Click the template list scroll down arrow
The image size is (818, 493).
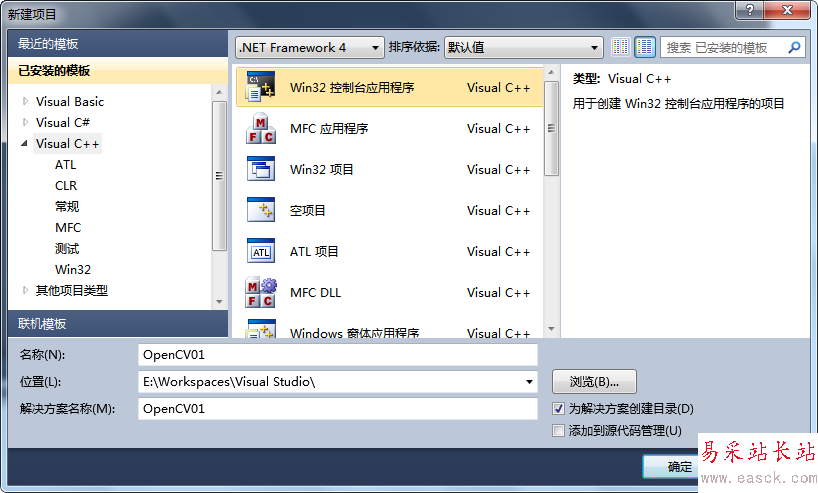pyautogui.click(x=551, y=329)
